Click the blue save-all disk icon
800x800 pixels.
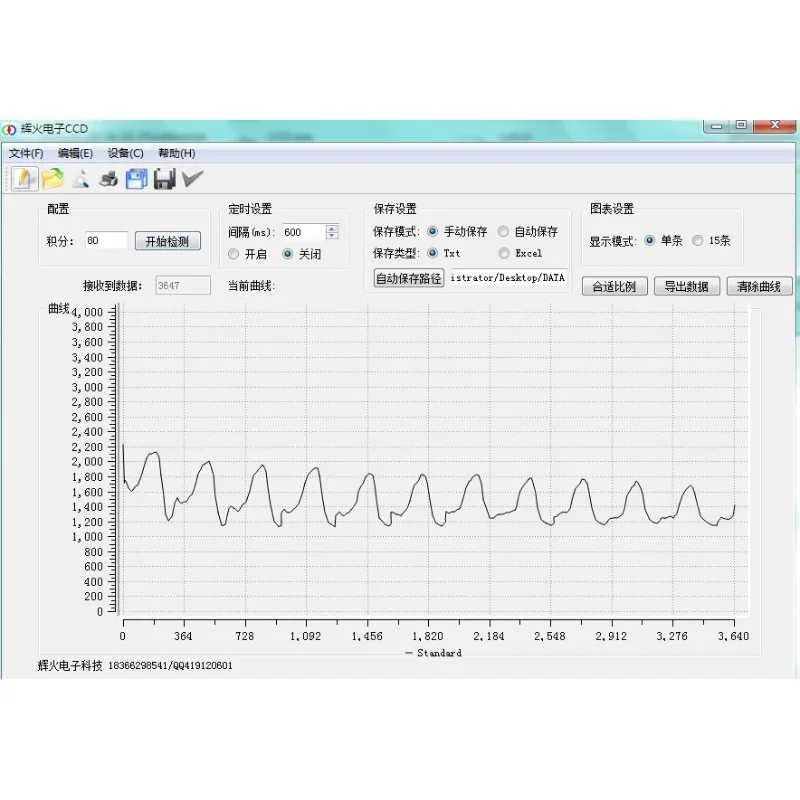[136, 179]
